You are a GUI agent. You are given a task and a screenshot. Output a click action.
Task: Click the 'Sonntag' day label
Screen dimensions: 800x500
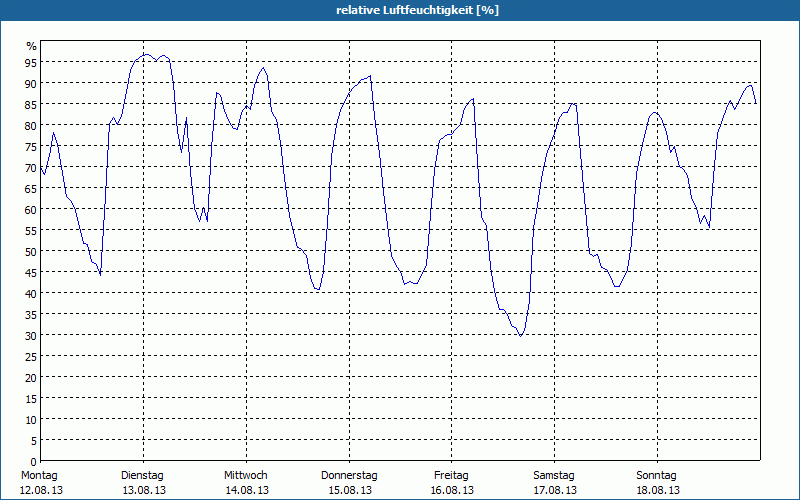657,476
